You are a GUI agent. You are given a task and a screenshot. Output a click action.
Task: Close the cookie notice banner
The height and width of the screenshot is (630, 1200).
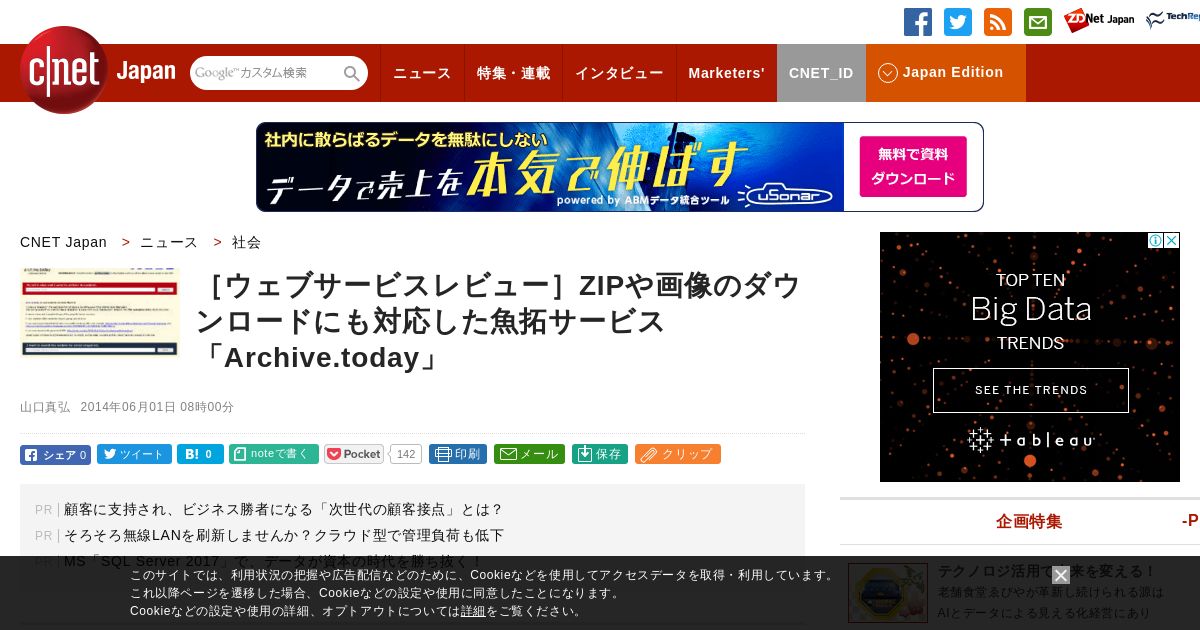pos(1061,575)
